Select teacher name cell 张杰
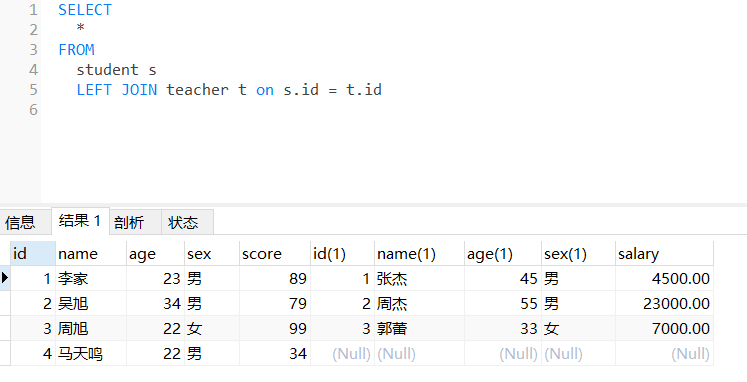 tap(419, 278)
